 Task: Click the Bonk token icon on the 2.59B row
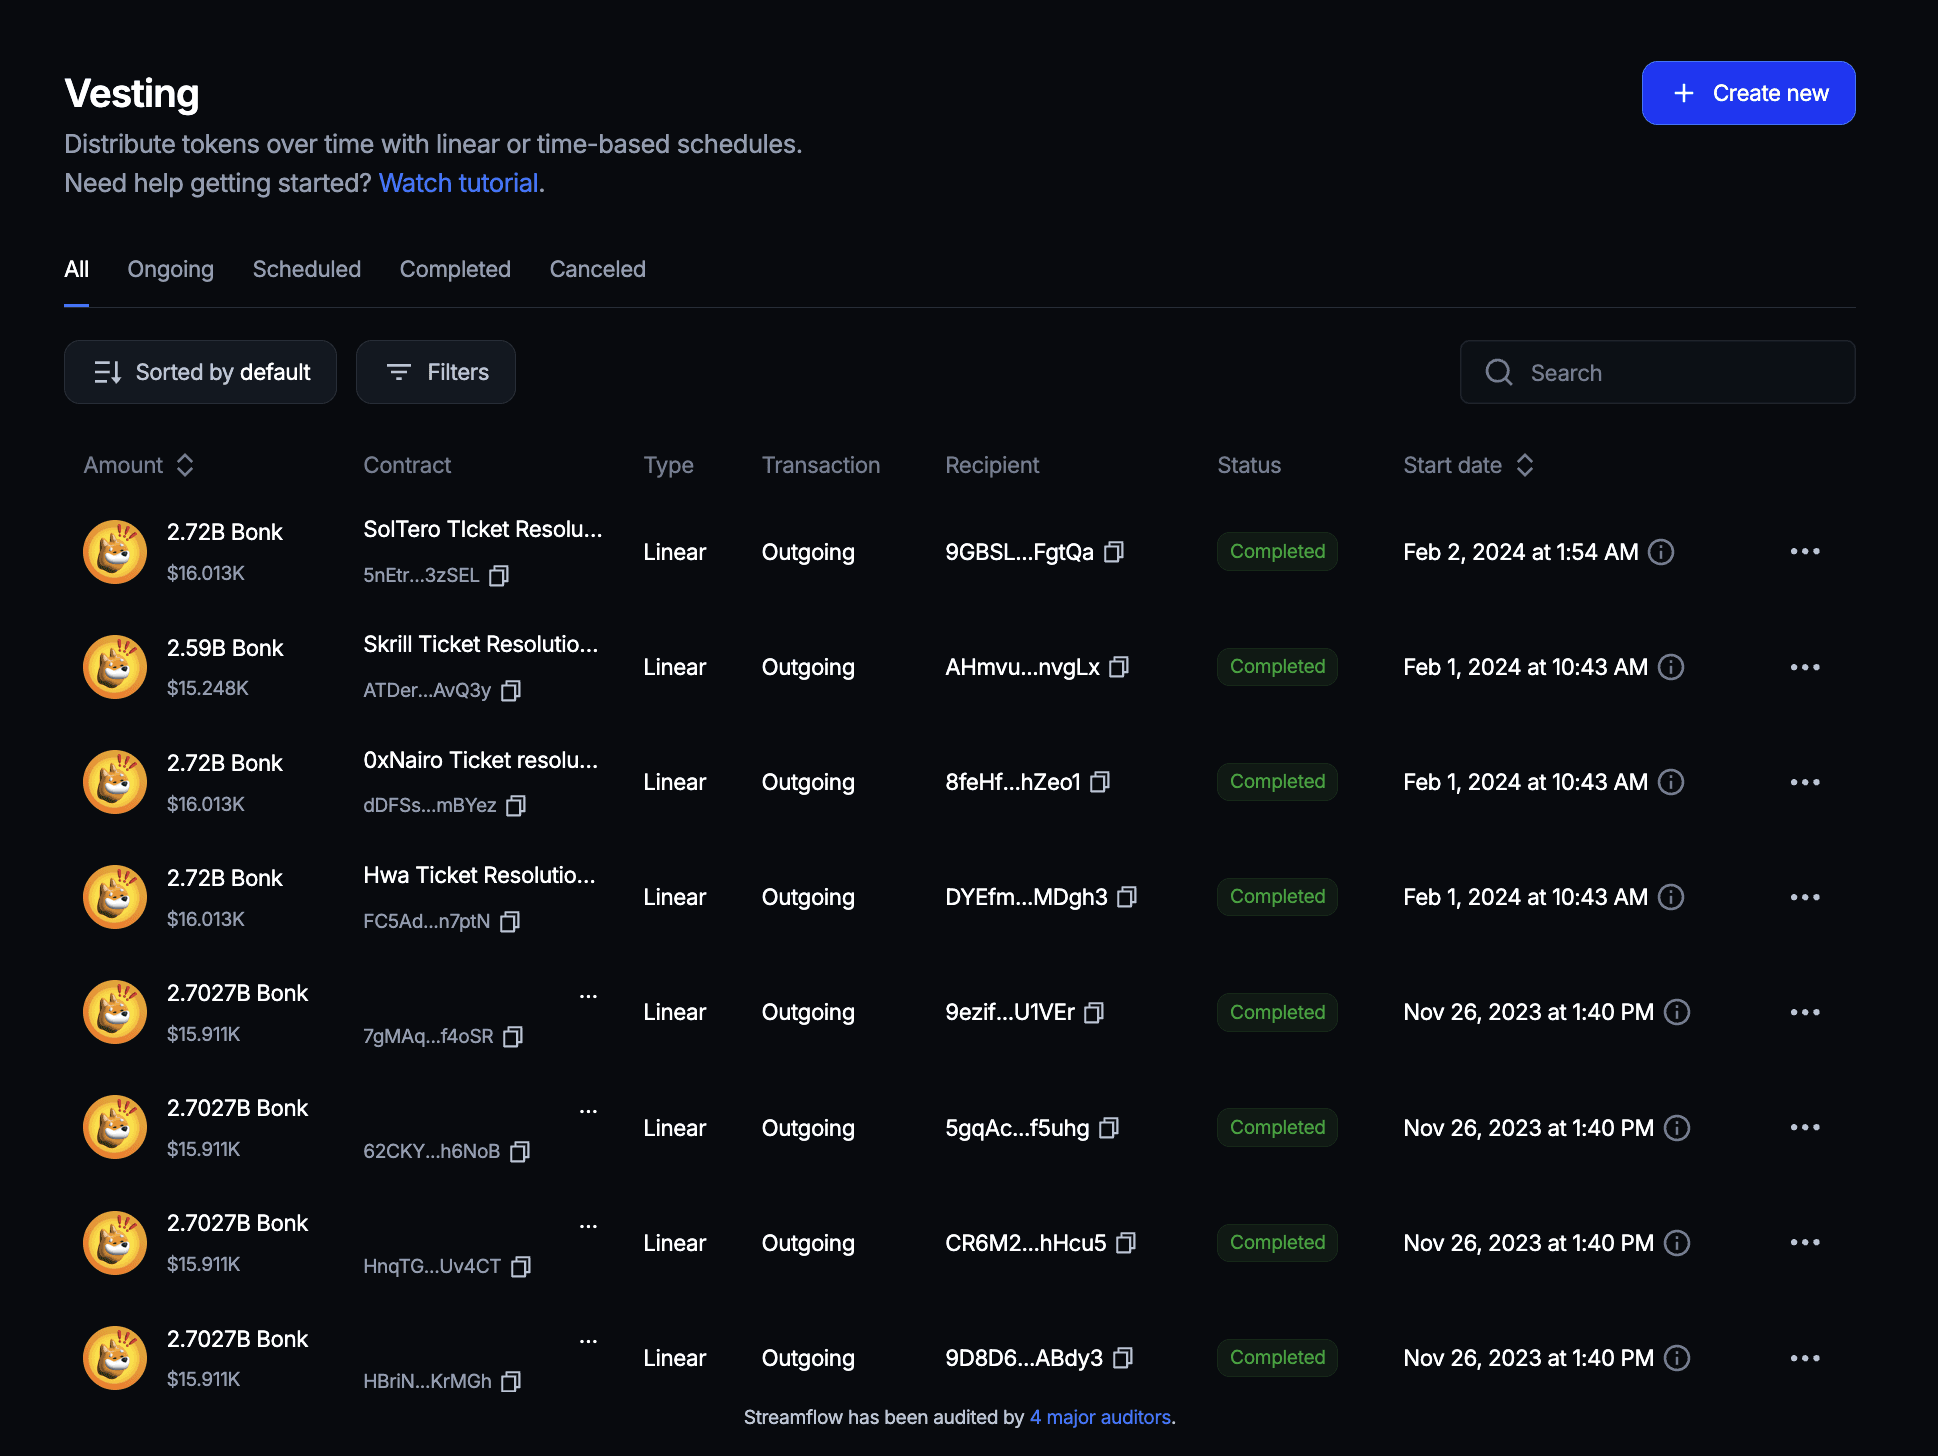click(114, 666)
